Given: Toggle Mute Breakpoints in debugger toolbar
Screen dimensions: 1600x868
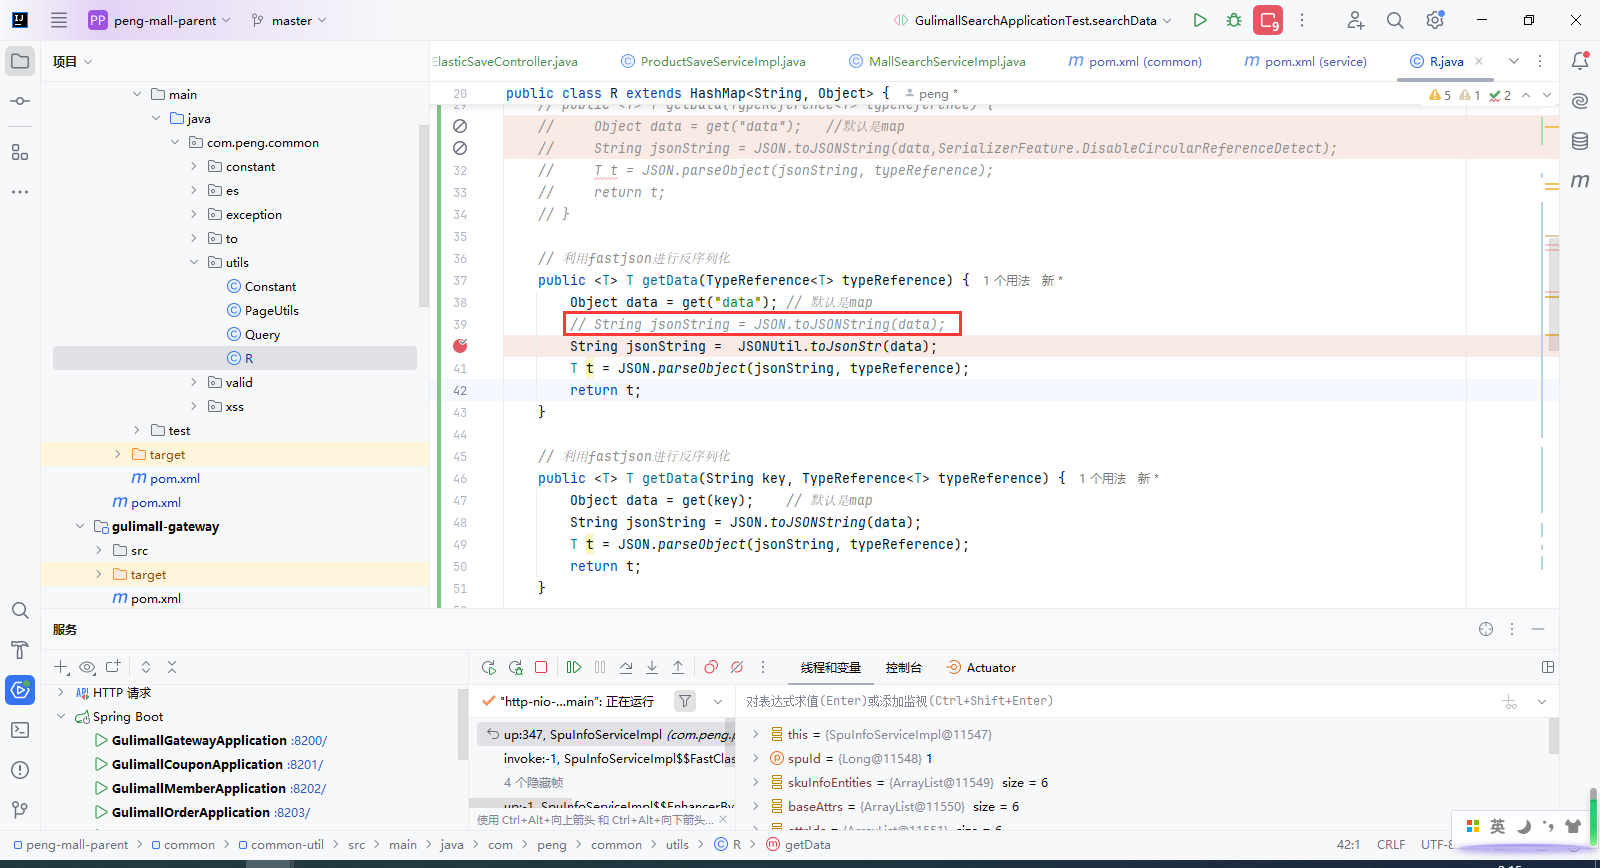Looking at the screenshot, I should pos(737,667).
